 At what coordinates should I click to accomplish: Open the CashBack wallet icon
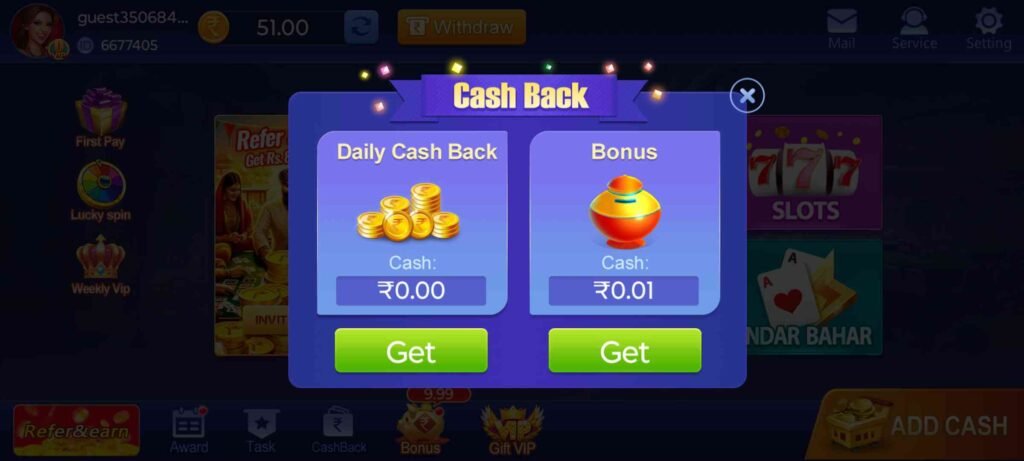(338, 430)
